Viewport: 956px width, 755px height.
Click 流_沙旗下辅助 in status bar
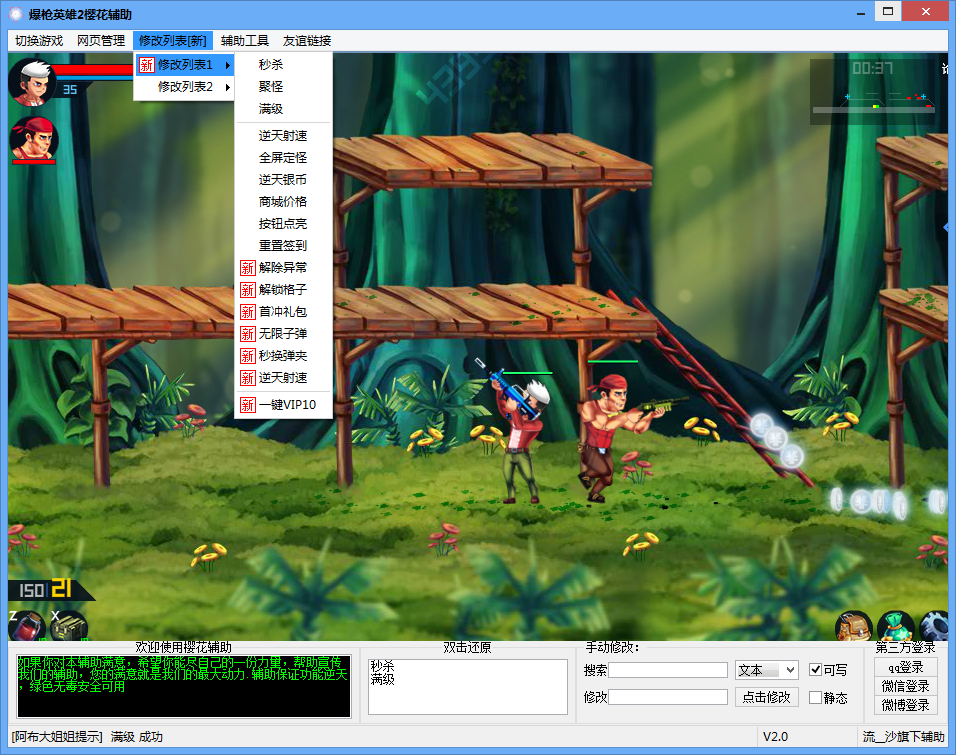[903, 737]
